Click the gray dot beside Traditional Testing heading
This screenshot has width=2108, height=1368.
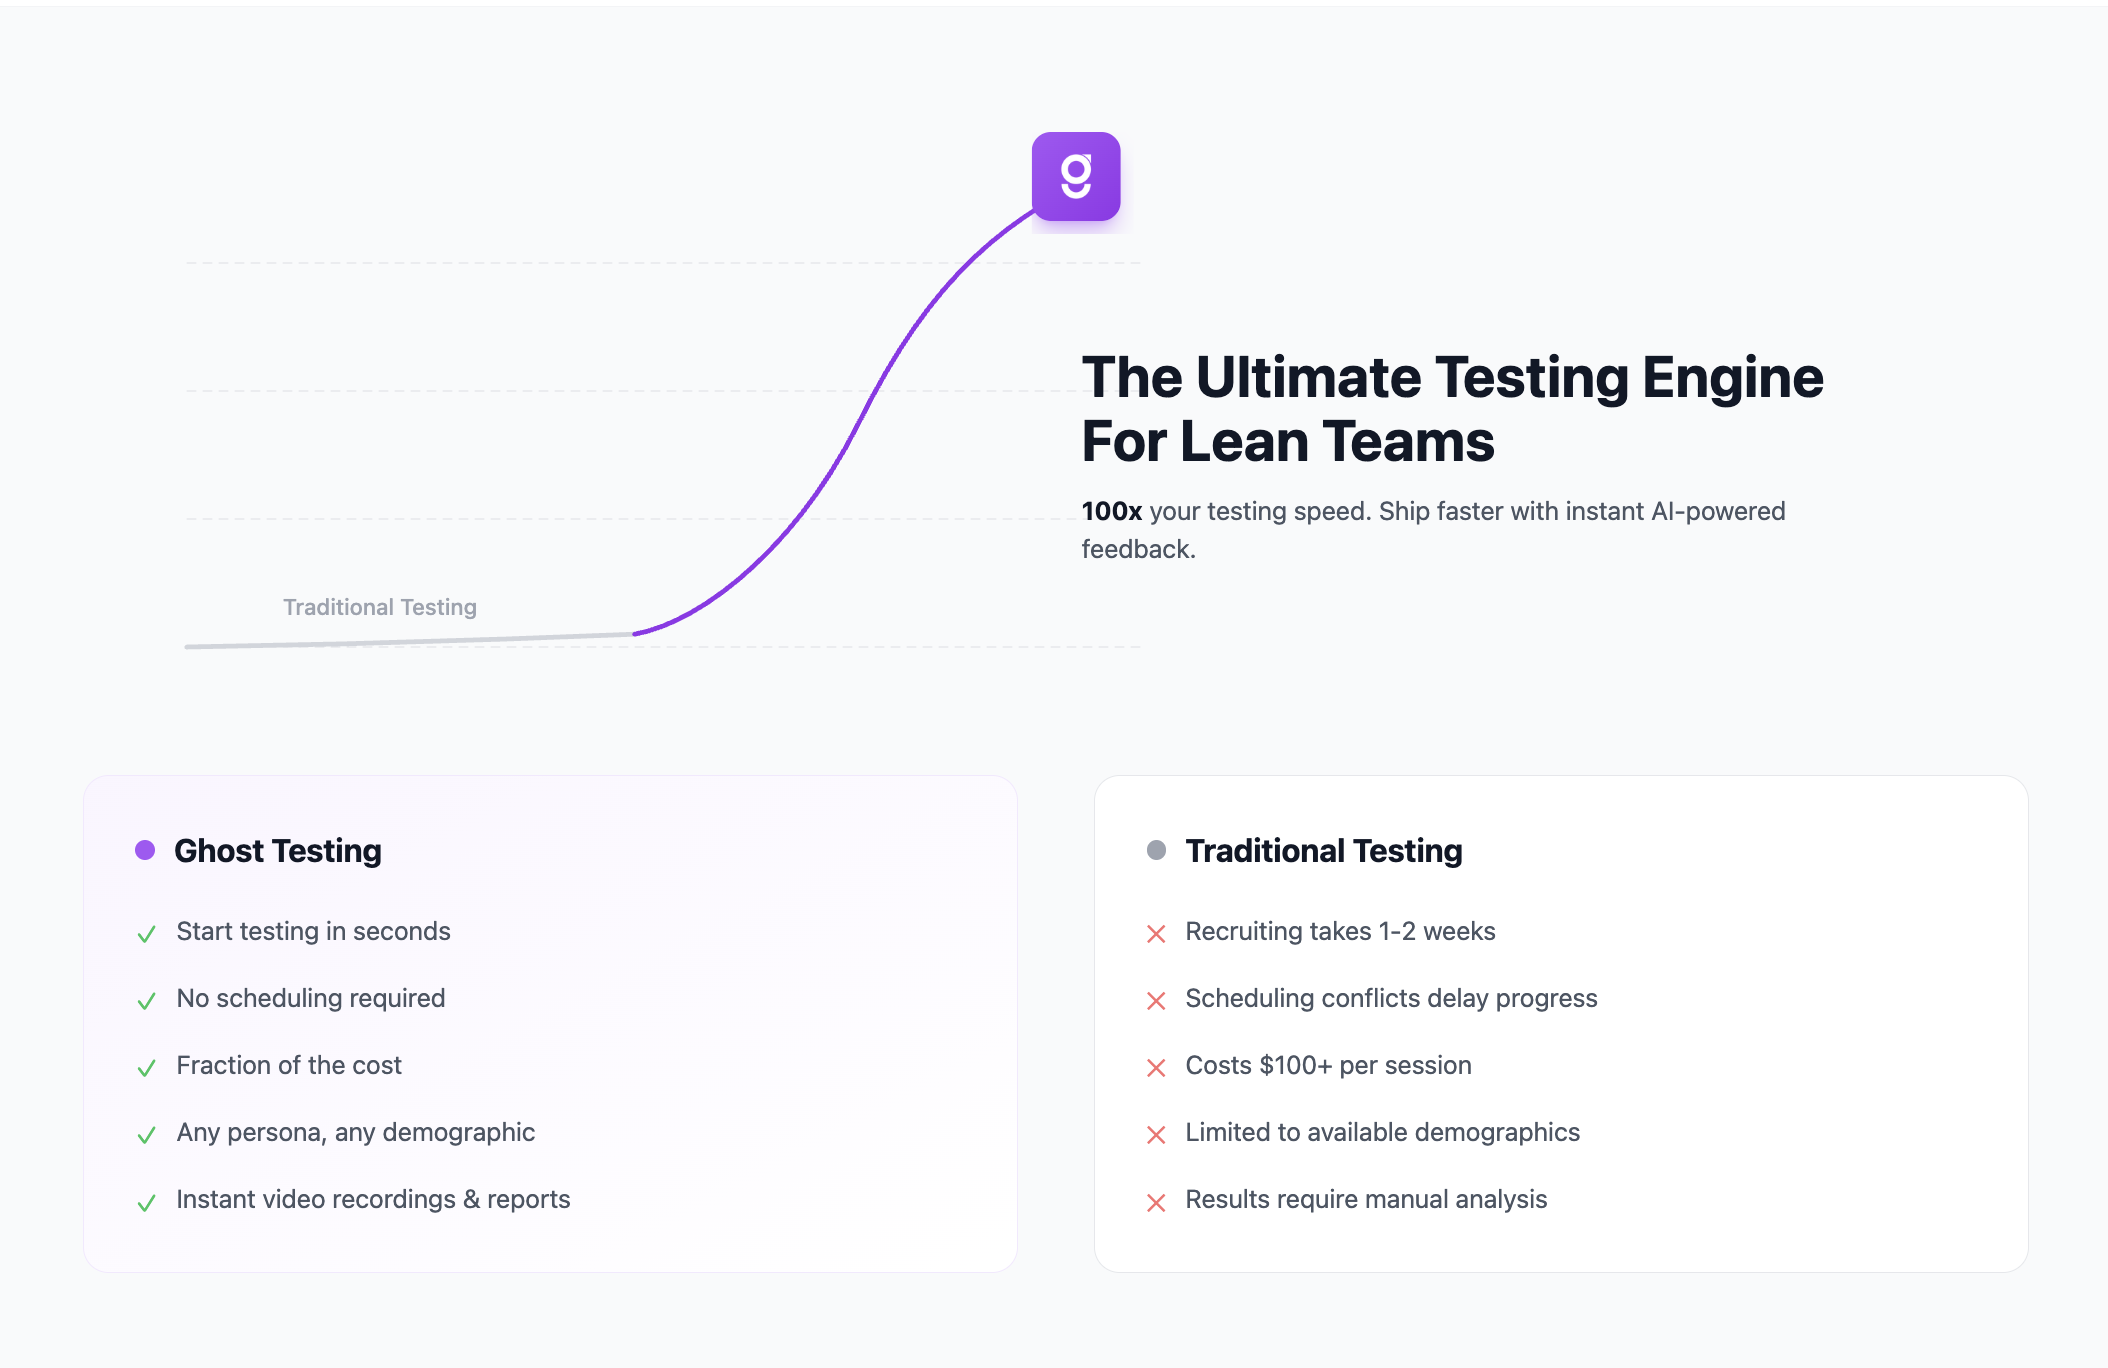(x=1156, y=850)
